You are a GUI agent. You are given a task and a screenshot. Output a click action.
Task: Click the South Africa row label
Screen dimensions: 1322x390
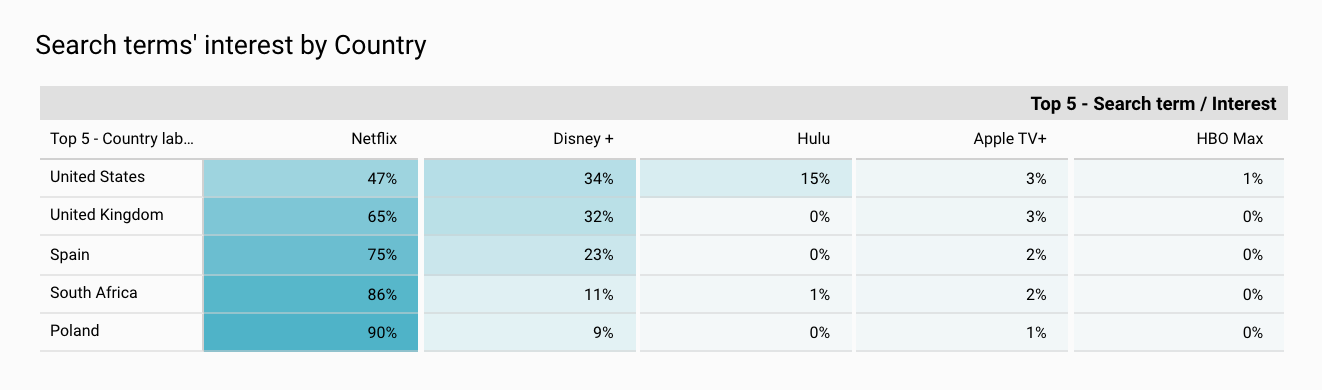pos(94,293)
